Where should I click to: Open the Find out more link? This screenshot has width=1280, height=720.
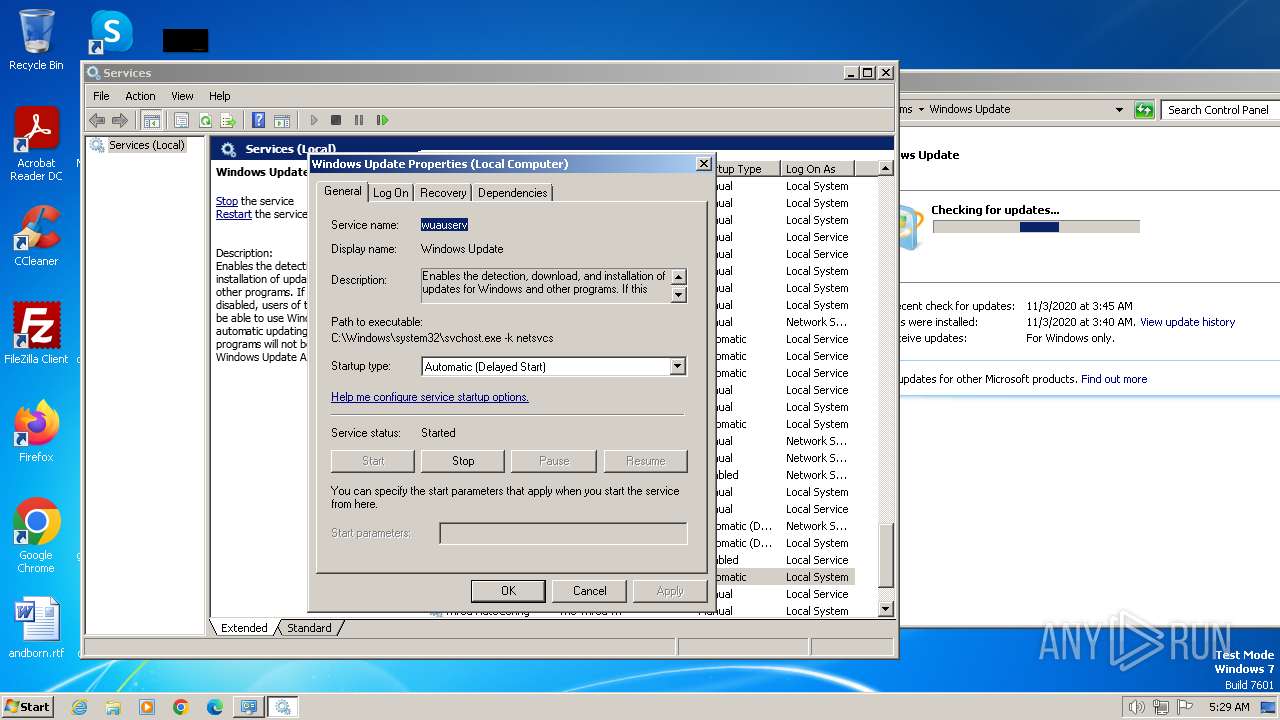[x=1114, y=379]
